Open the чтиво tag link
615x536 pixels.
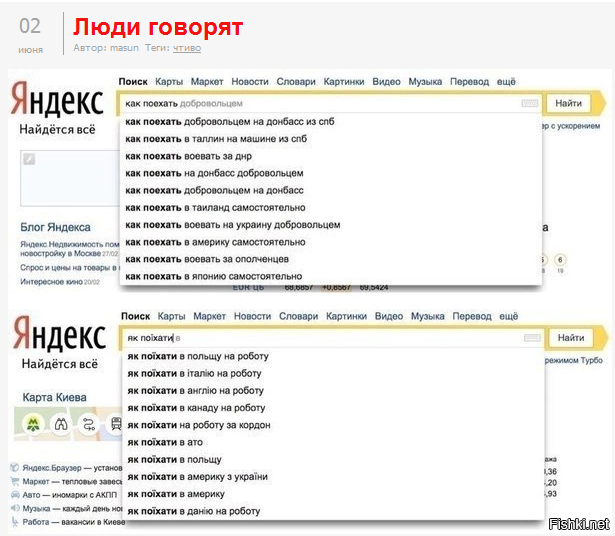point(187,48)
